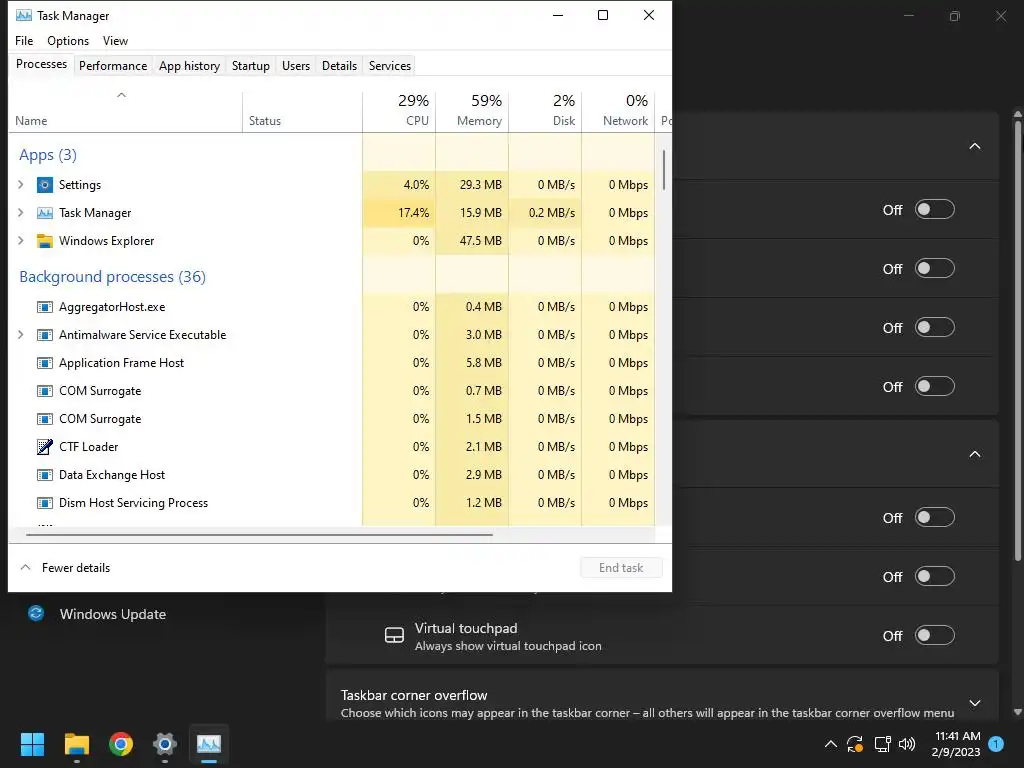Toggle the Virtual touchpad switch in Settings
Viewport: 1024px width, 768px height.
pos(935,635)
